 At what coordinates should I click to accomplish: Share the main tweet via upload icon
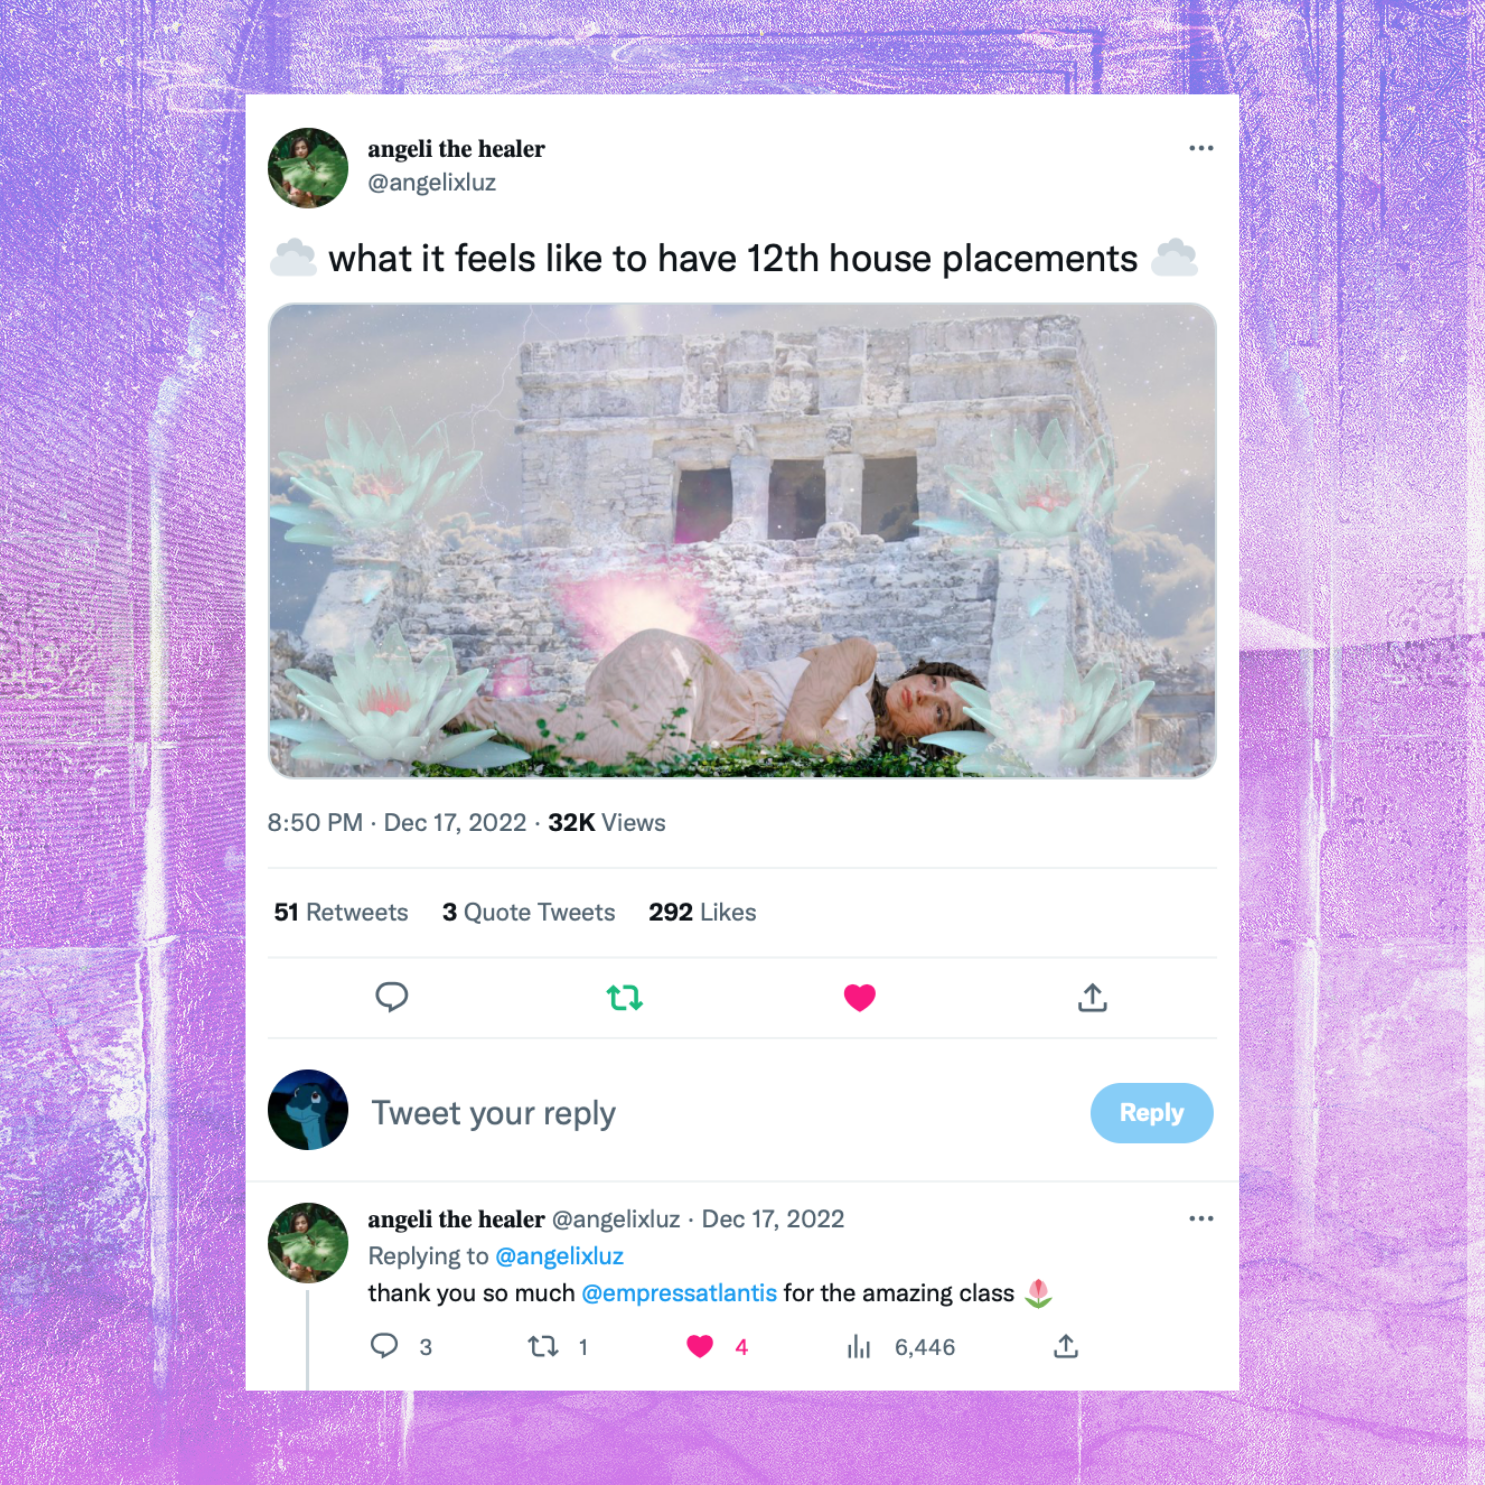(x=1092, y=997)
